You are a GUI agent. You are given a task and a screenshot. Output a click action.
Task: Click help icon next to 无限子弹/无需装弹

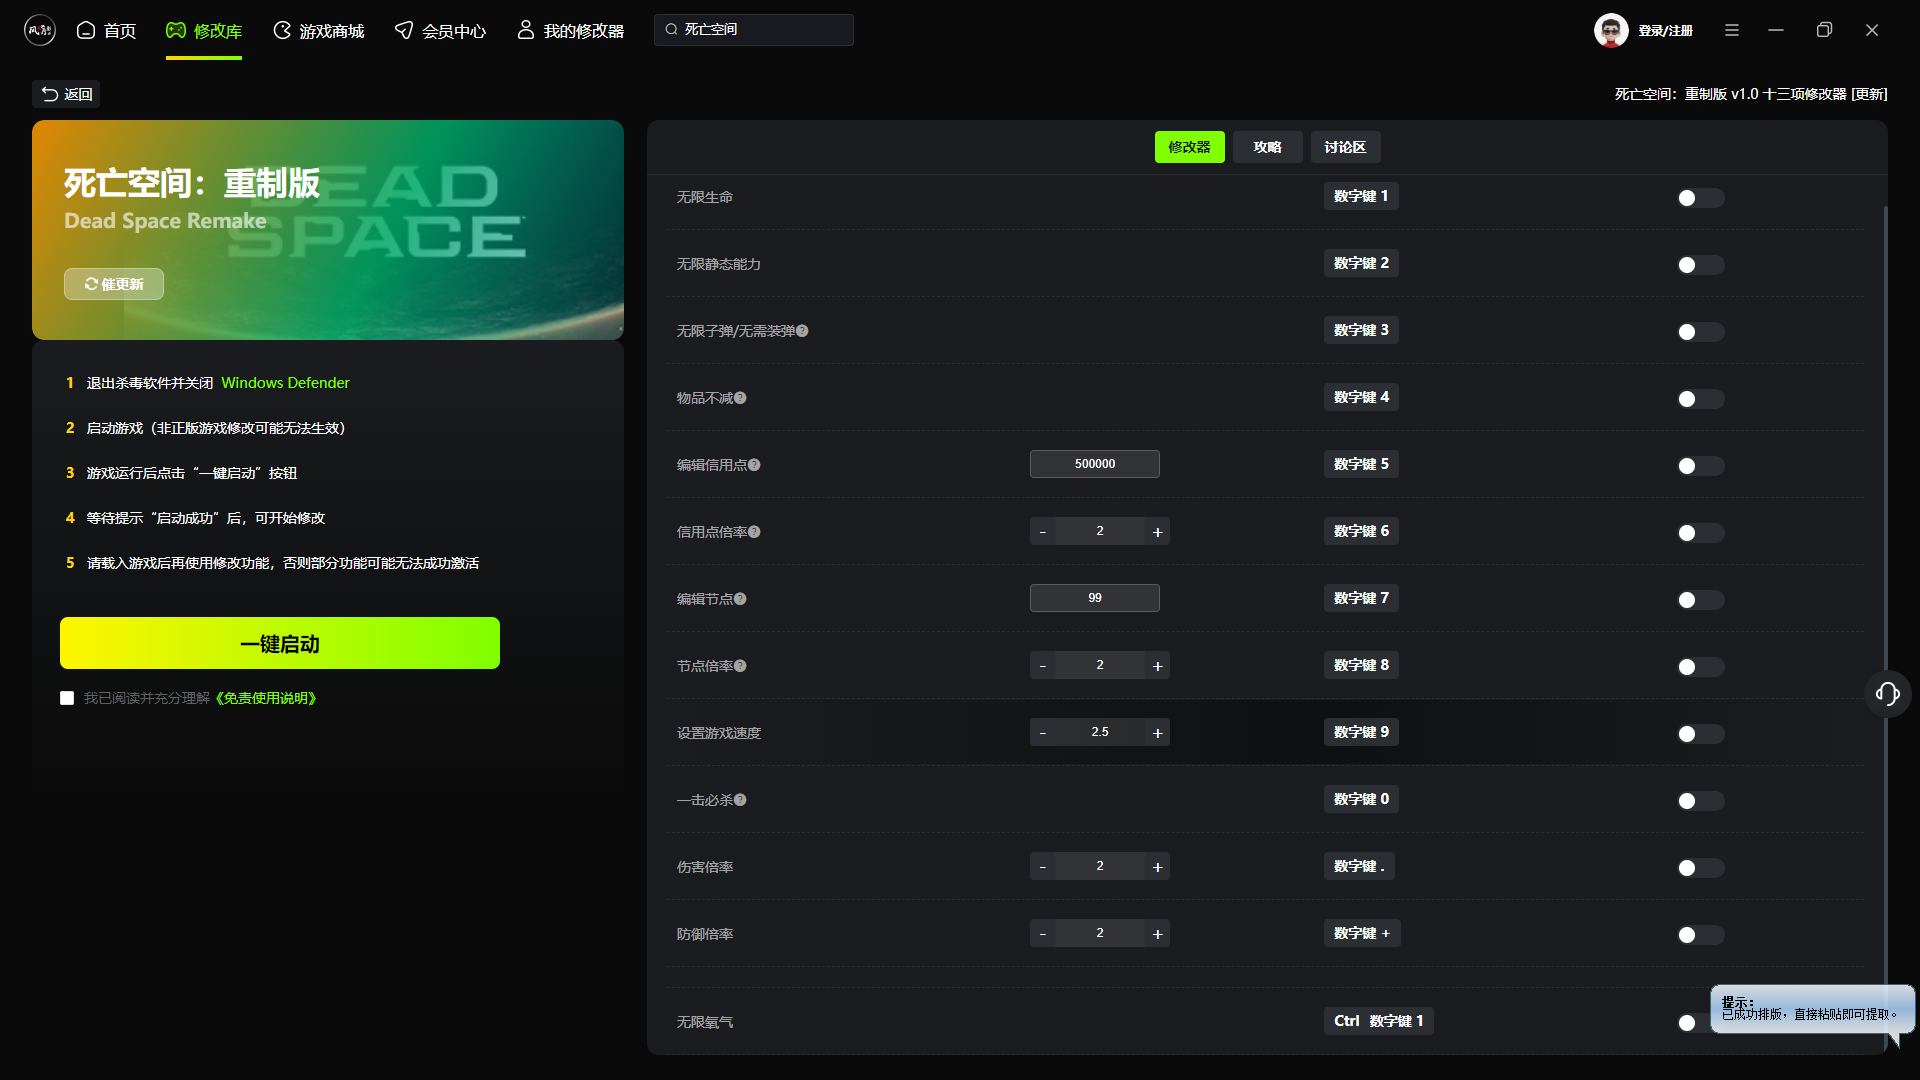pos(802,331)
